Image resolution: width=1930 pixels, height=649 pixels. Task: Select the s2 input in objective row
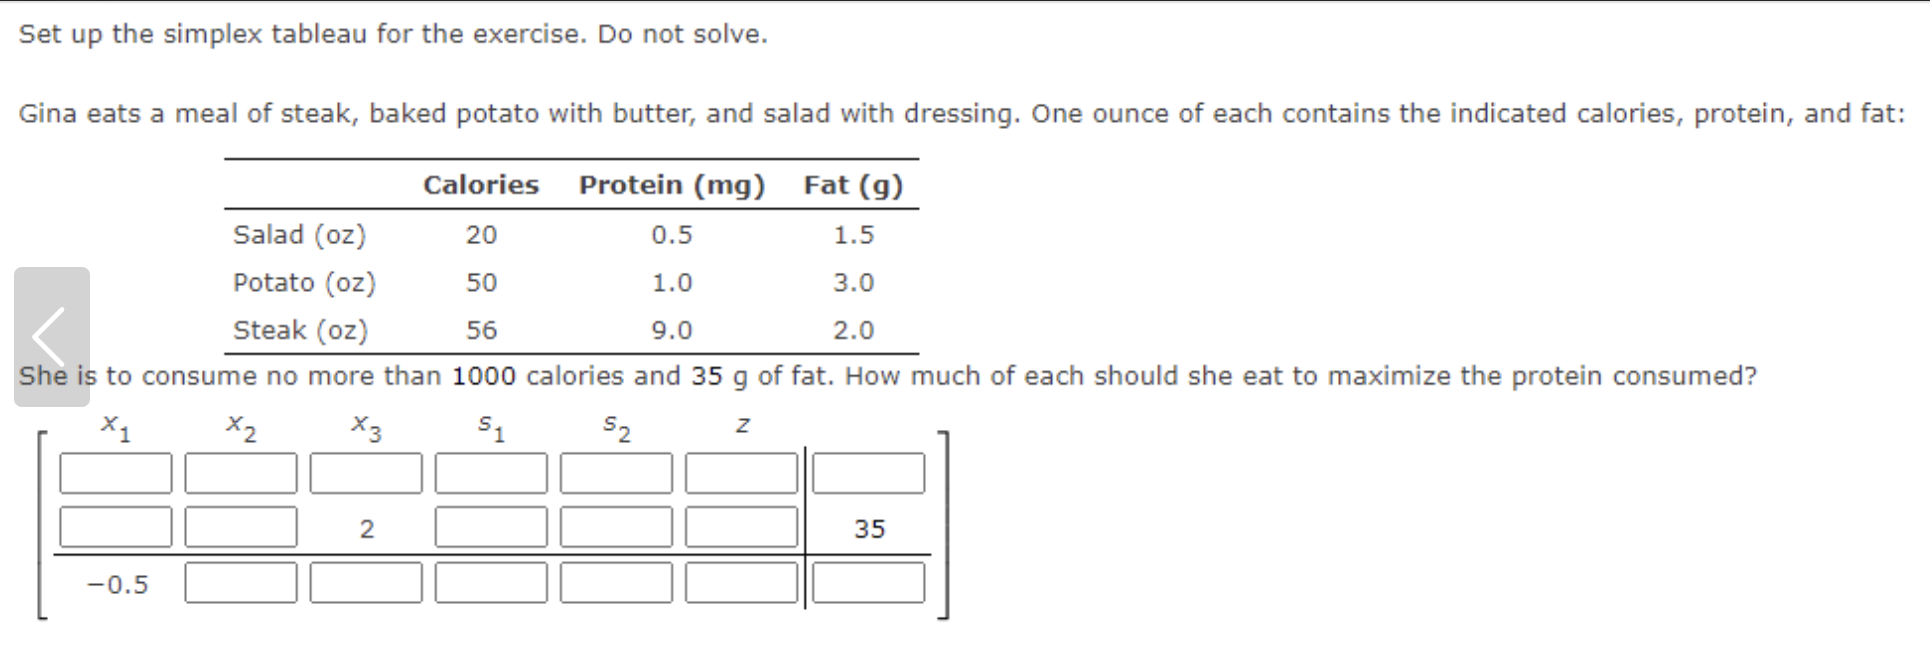coord(616,582)
